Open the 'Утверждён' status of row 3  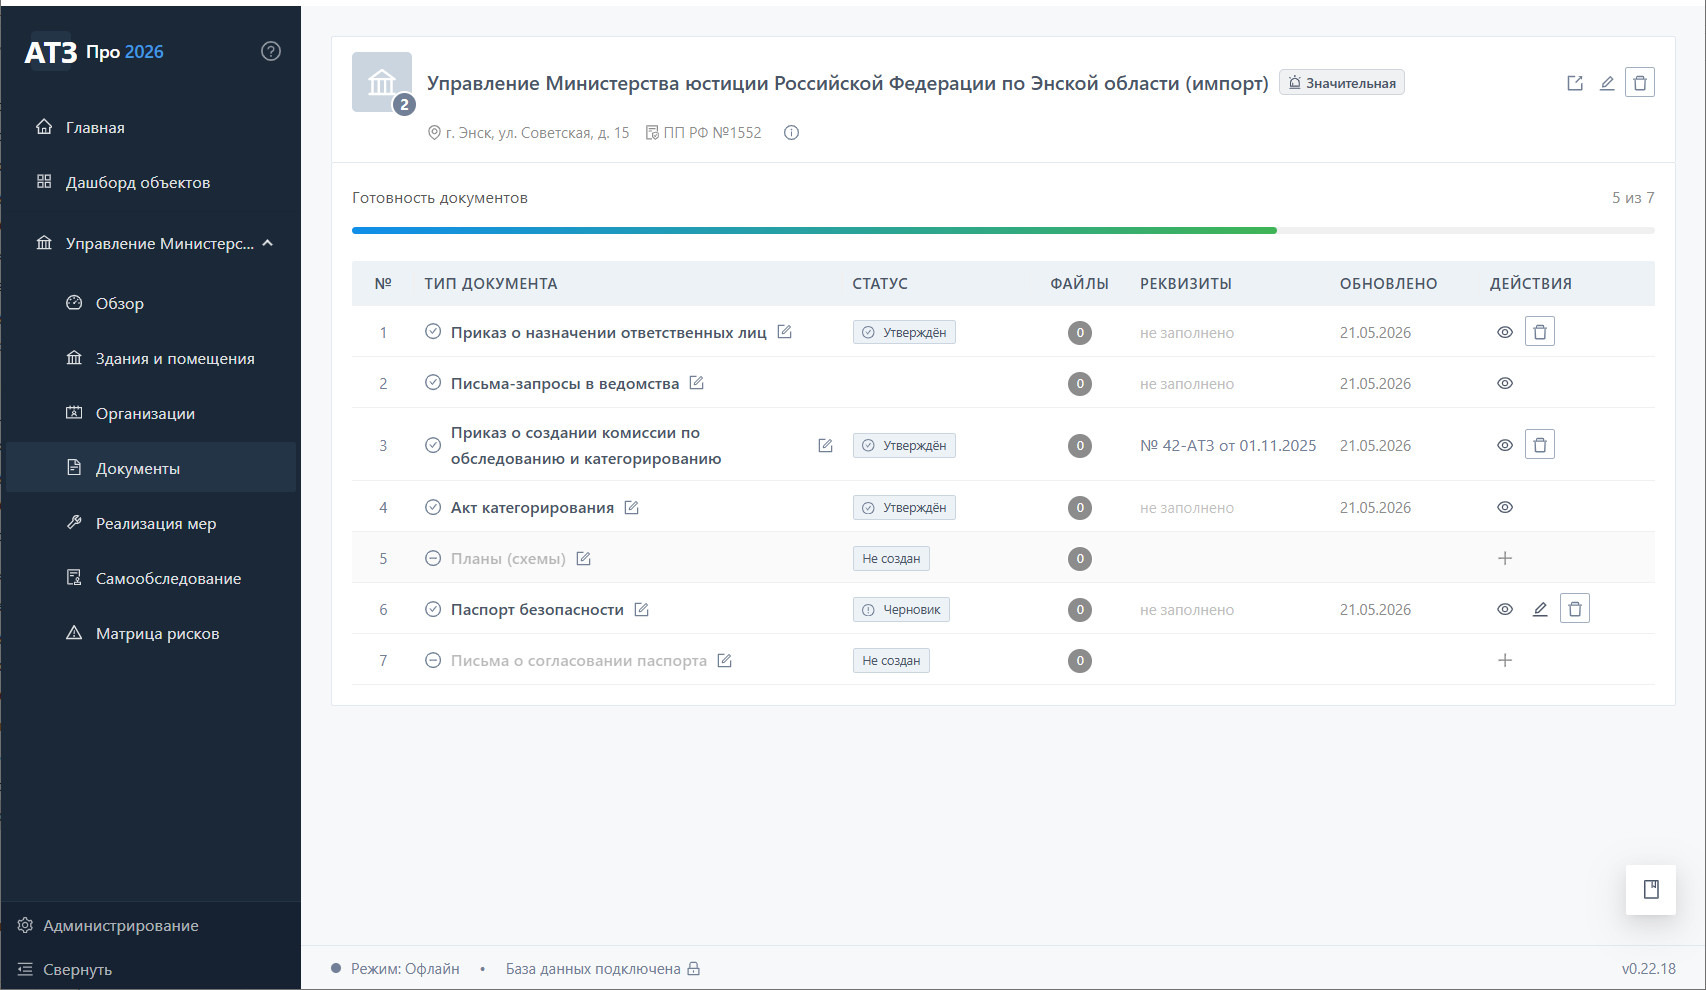click(x=904, y=445)
